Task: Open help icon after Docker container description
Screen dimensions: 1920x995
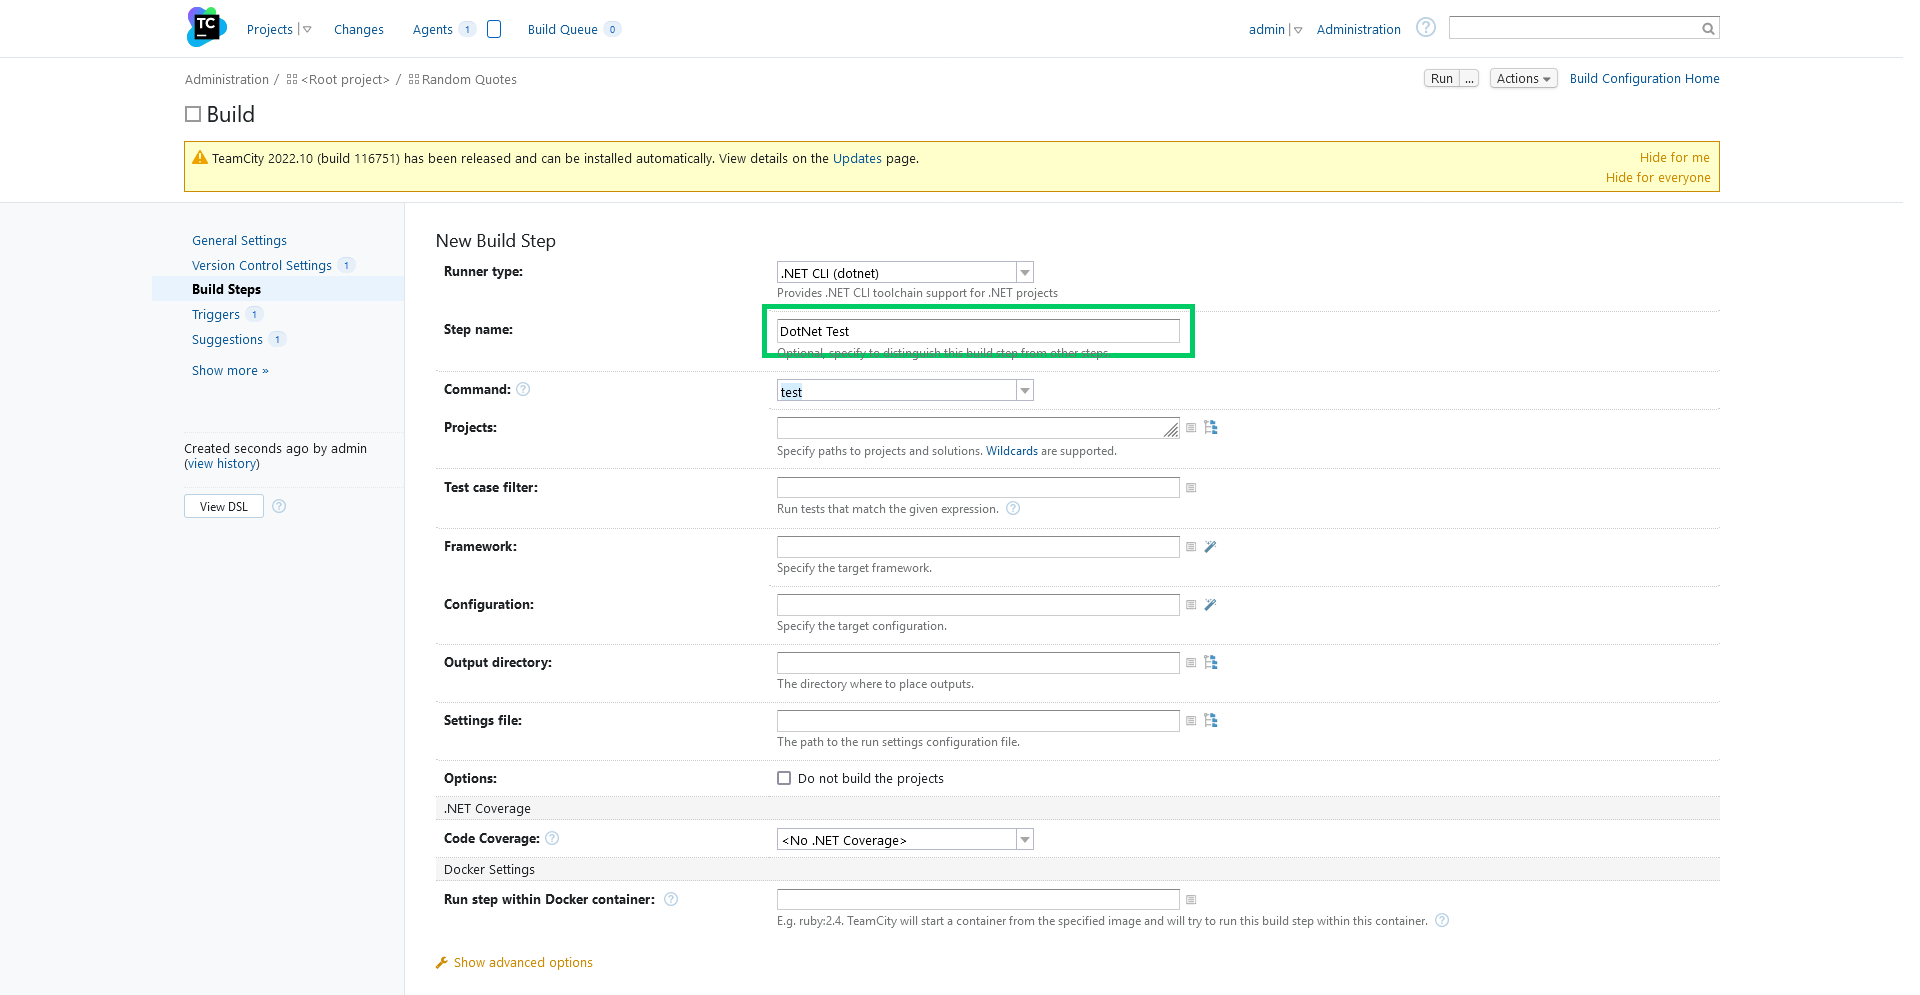Action: (x=1442, y=921)
